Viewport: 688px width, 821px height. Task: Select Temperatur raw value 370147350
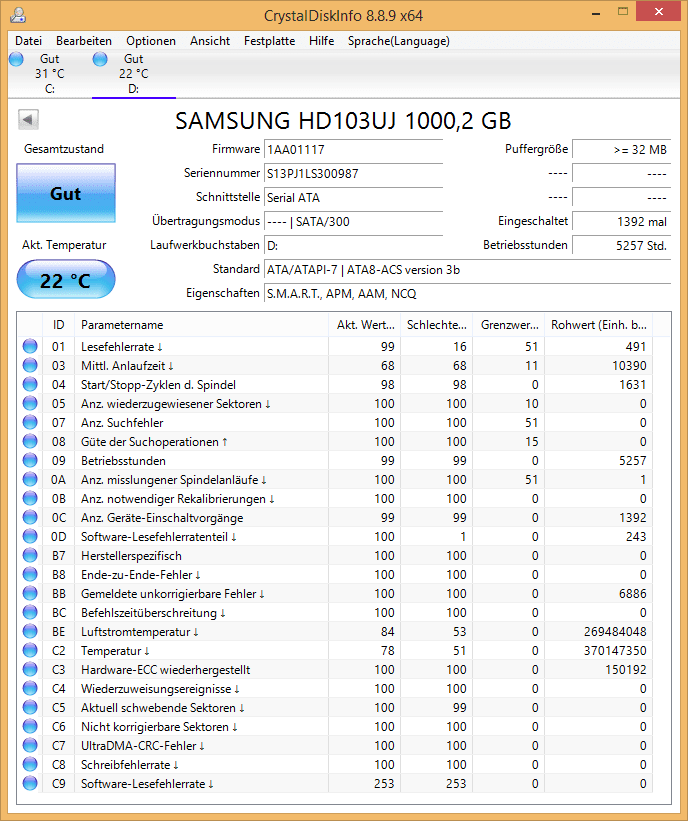tap(615, 651)
